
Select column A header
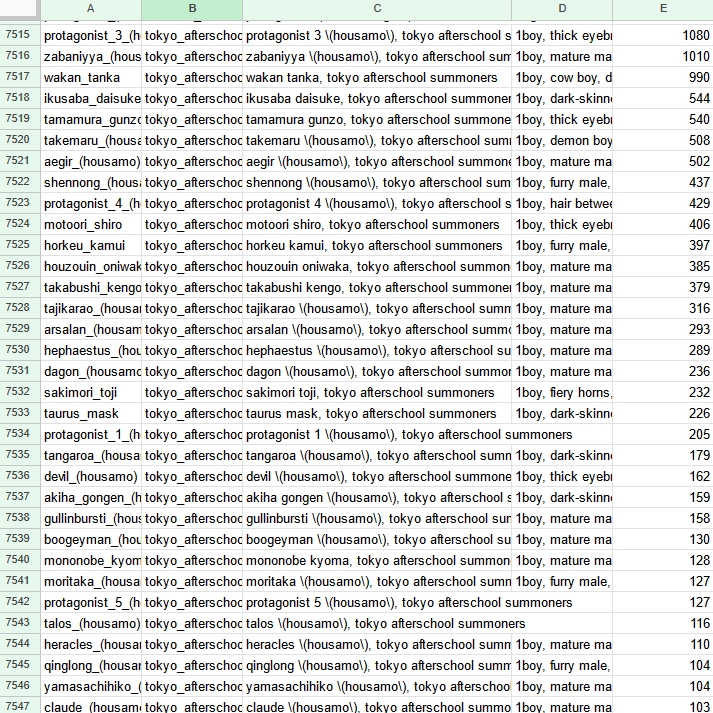coord(91,9)
